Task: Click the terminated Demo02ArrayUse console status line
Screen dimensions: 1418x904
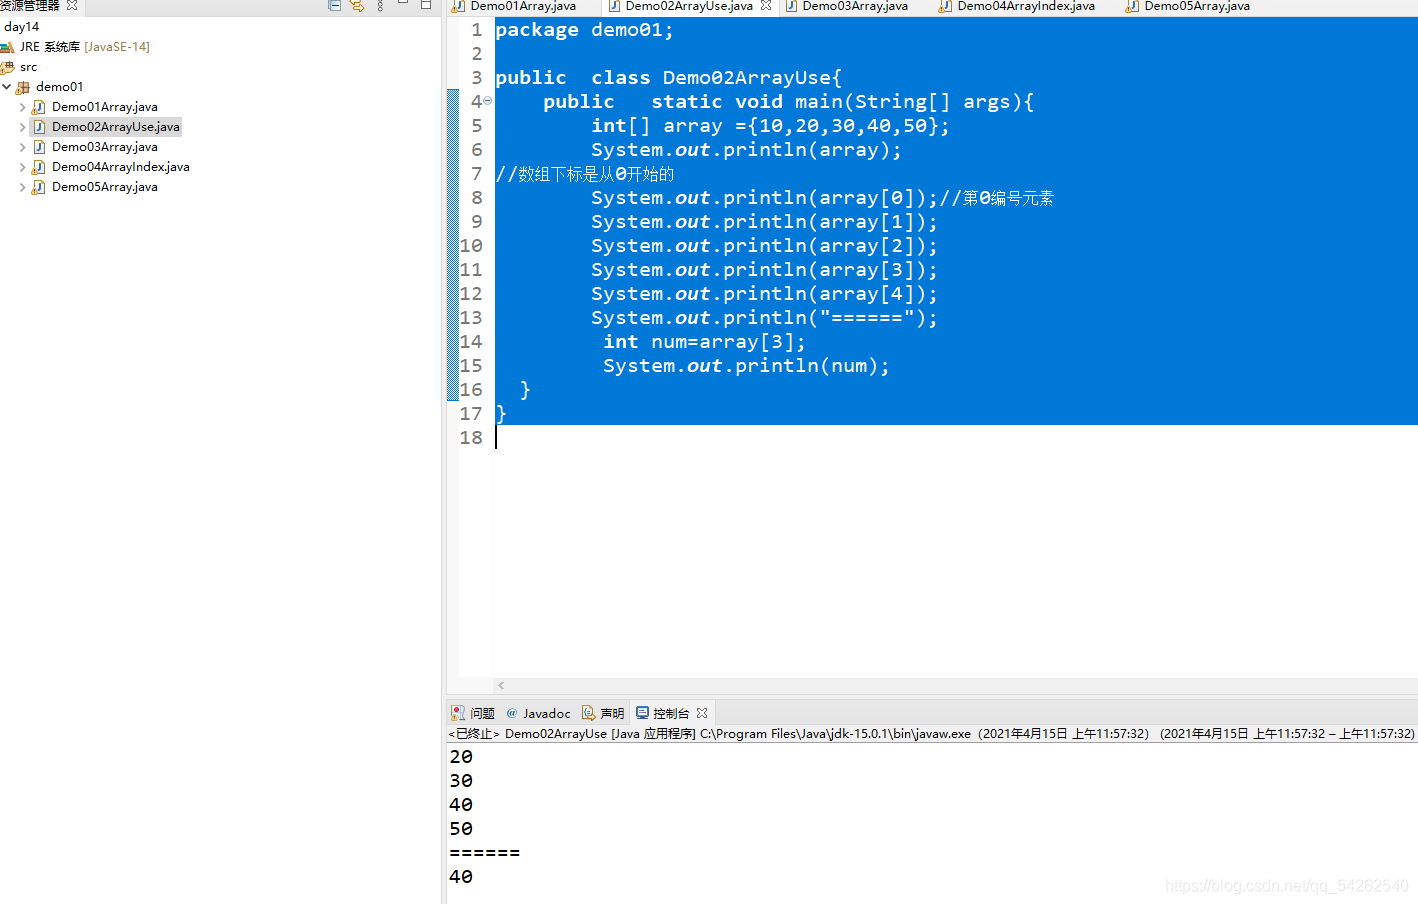Action: 931,734
